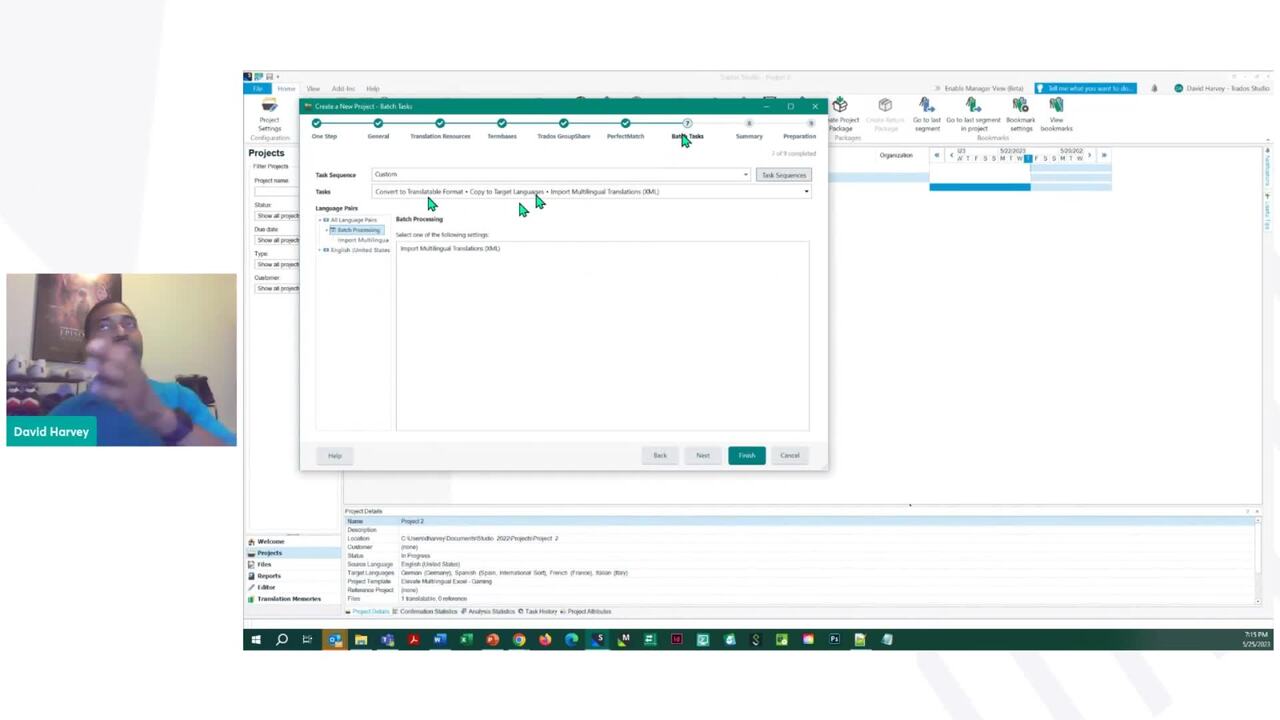Open the Windows Start menu

[256, 639]
